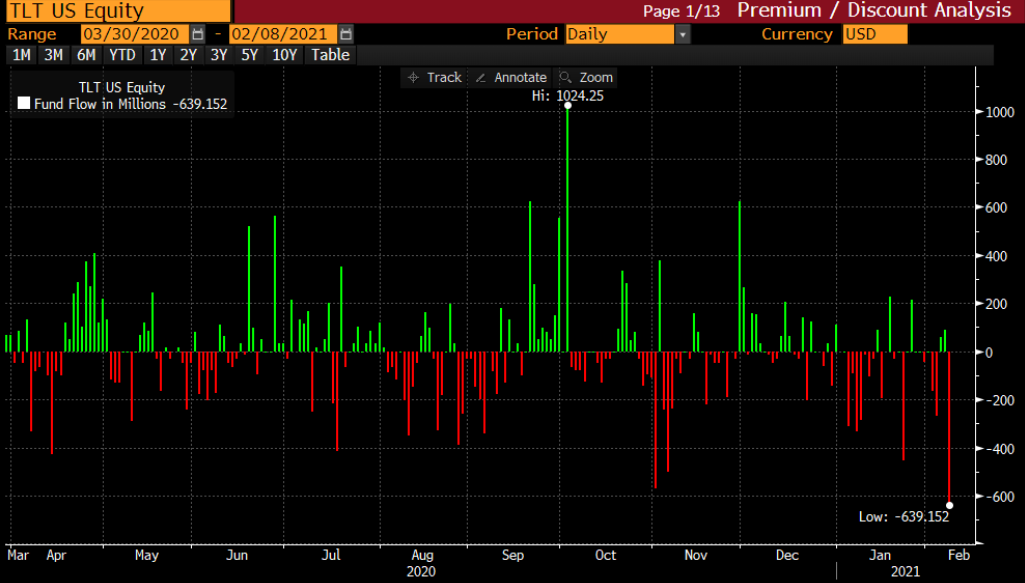Screen dimensions: 1025x583
Task: Select the 6M range tab
Action: tap(86, 55)
